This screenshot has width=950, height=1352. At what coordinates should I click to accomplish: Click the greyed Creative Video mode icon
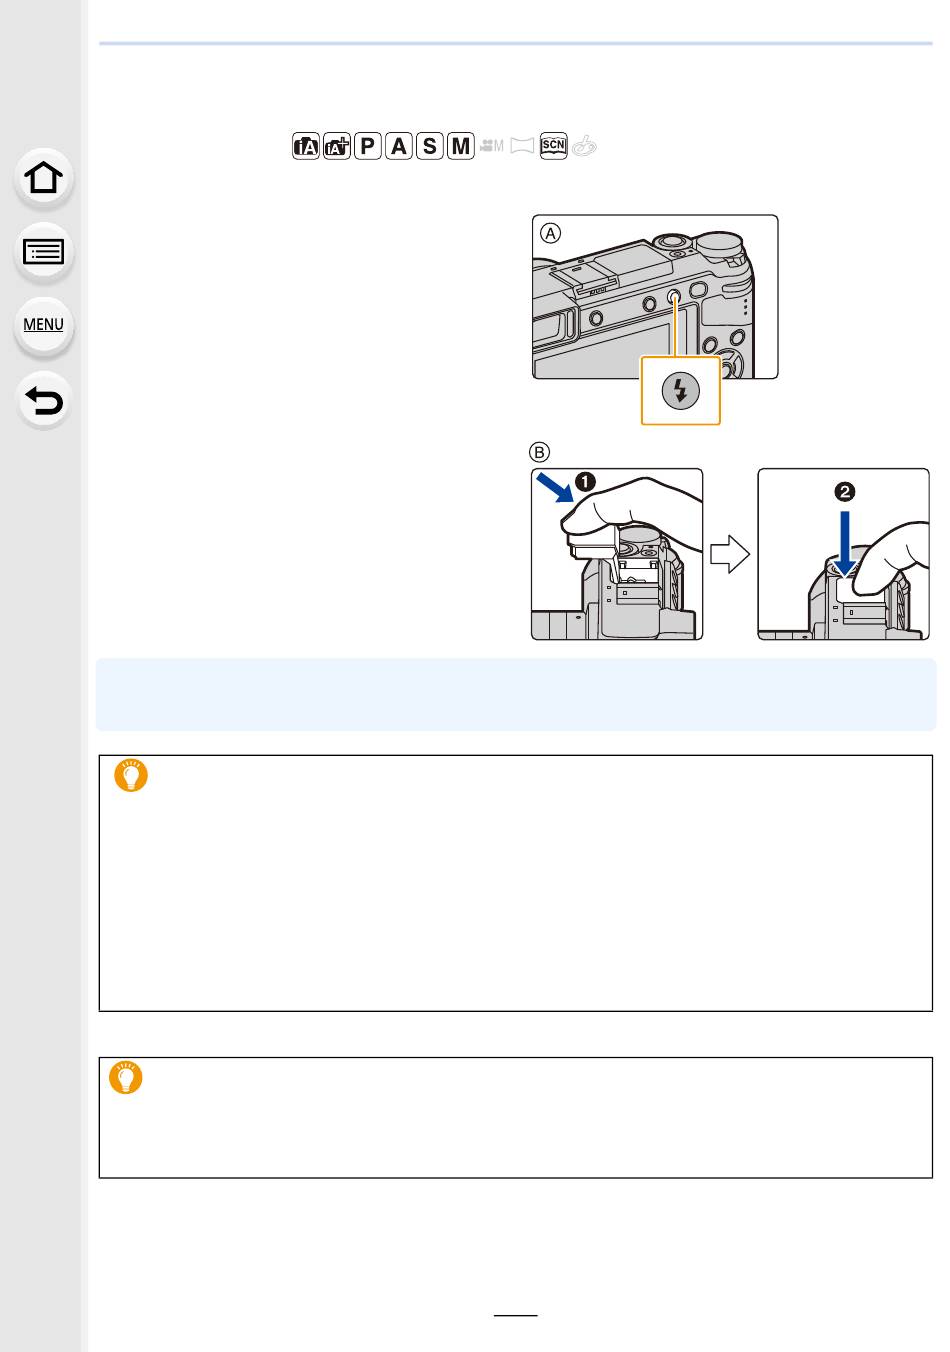pyautogui.click(x=491, y=146)
